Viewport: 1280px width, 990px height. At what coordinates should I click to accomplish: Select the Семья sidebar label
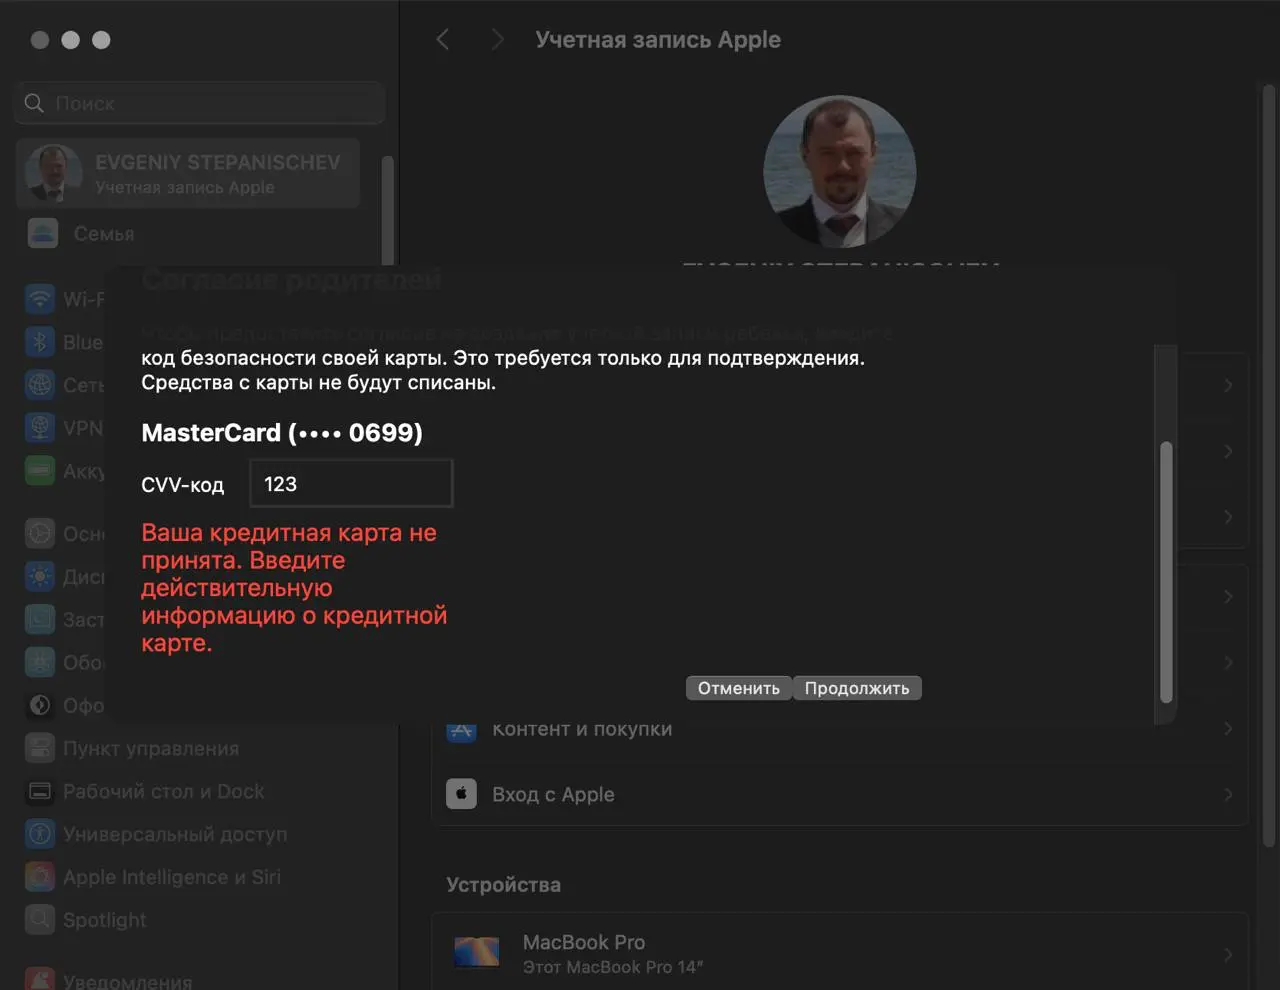click(104, 234)
